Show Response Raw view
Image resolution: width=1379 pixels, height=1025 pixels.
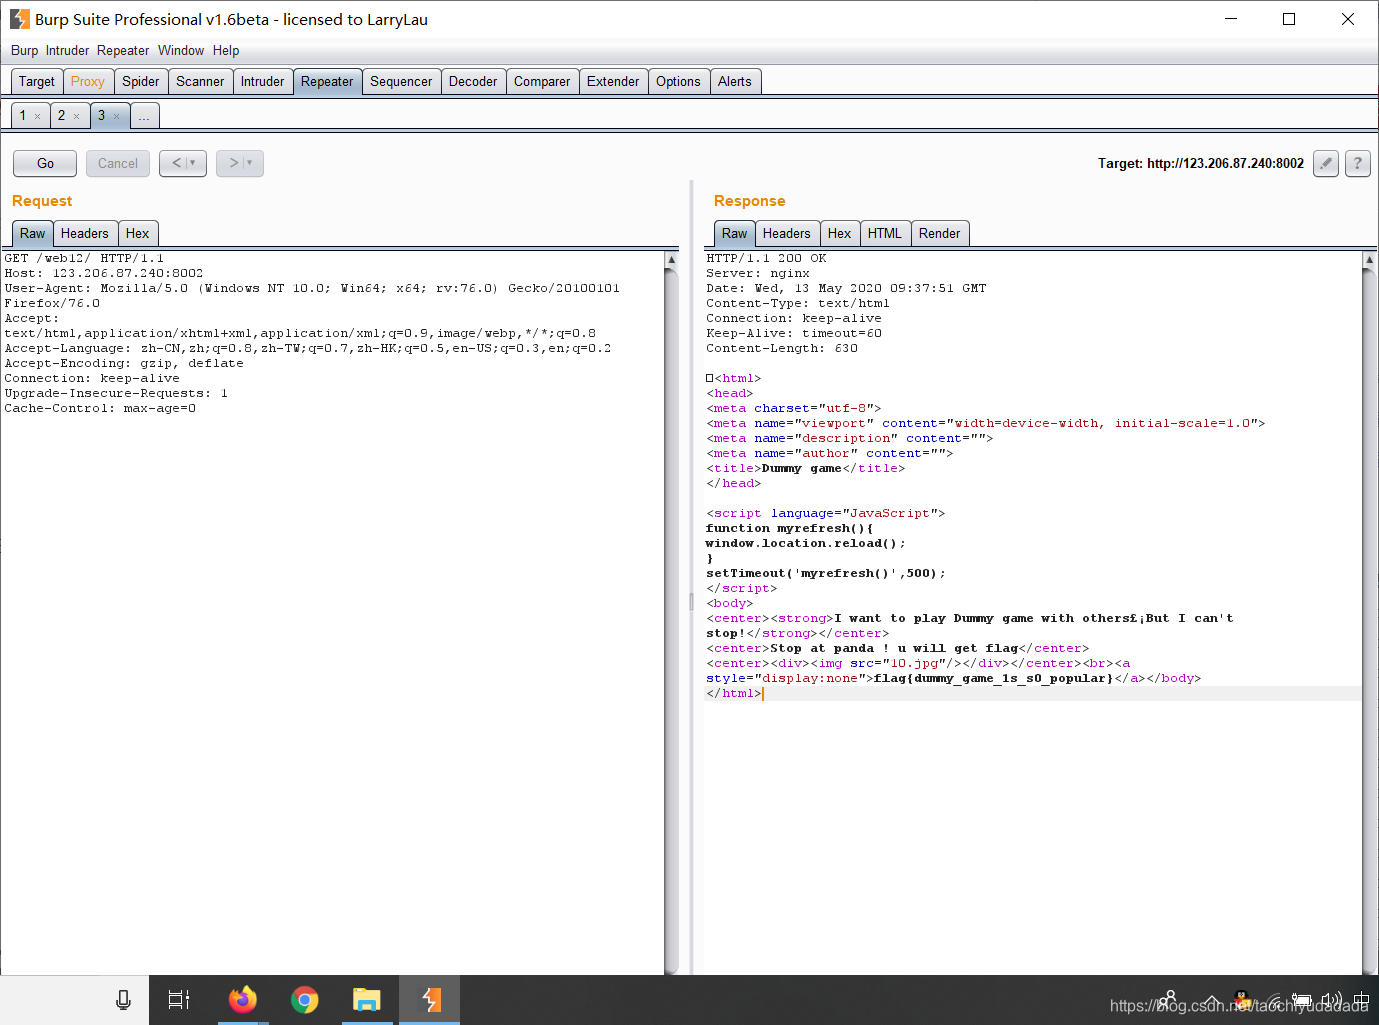tap(735, 234)
